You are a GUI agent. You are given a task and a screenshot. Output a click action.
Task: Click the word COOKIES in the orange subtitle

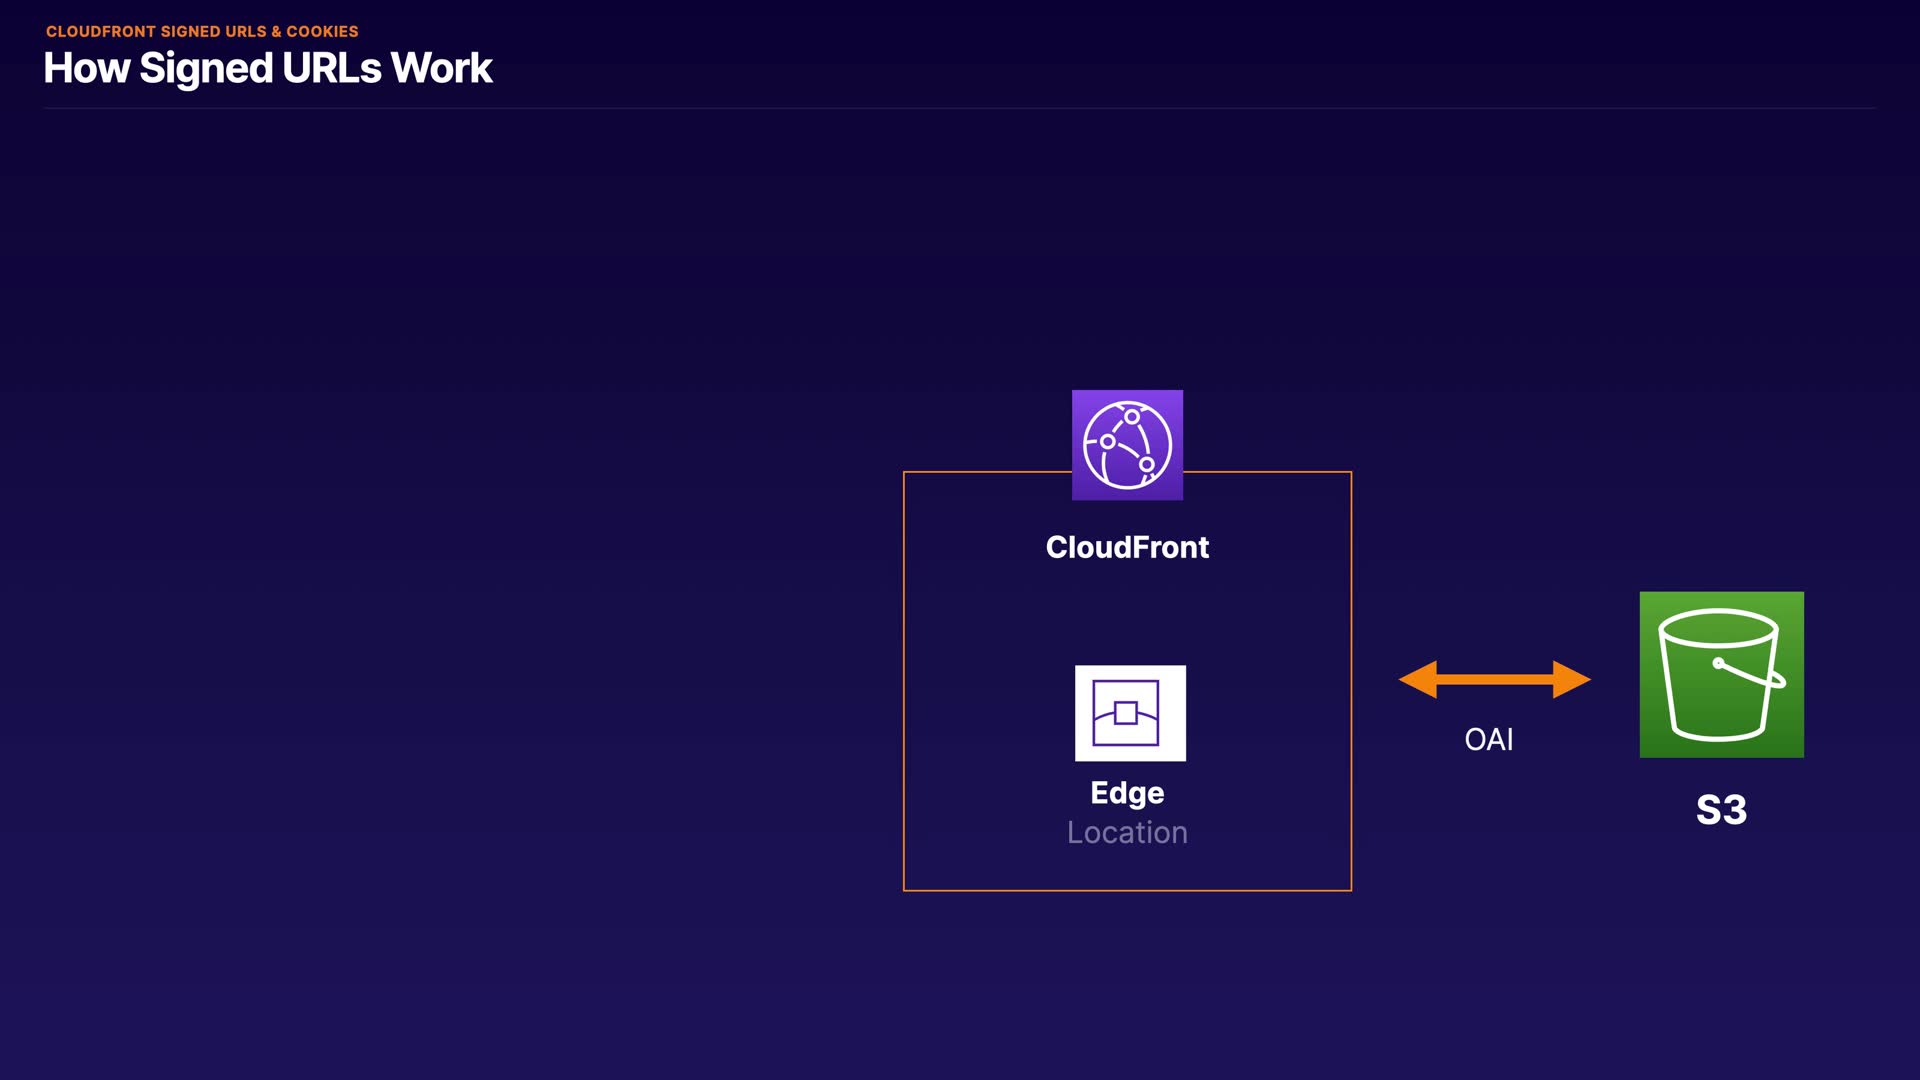pos(322,32)
